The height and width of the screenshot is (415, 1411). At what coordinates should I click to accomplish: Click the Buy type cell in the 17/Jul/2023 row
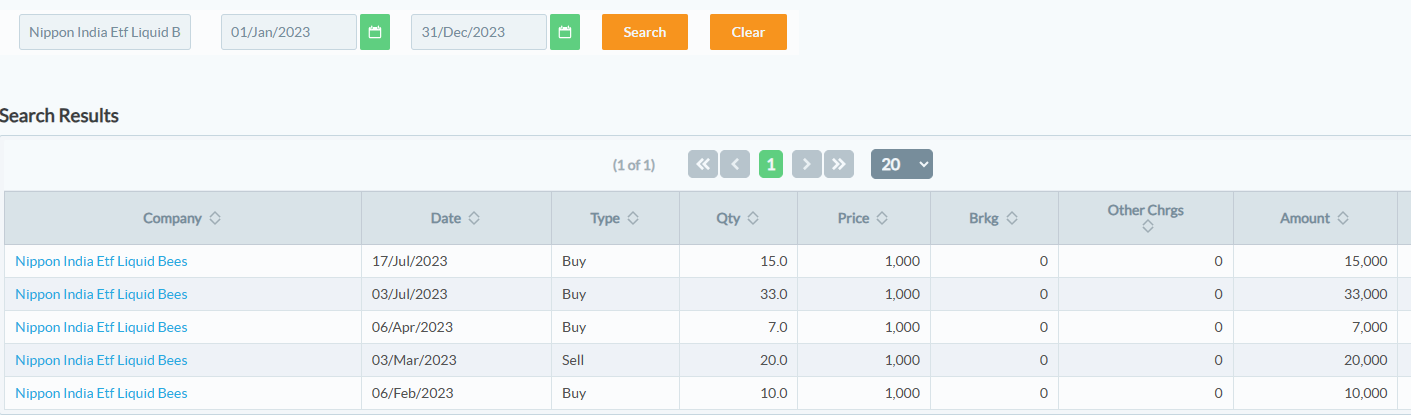(615, 261)
